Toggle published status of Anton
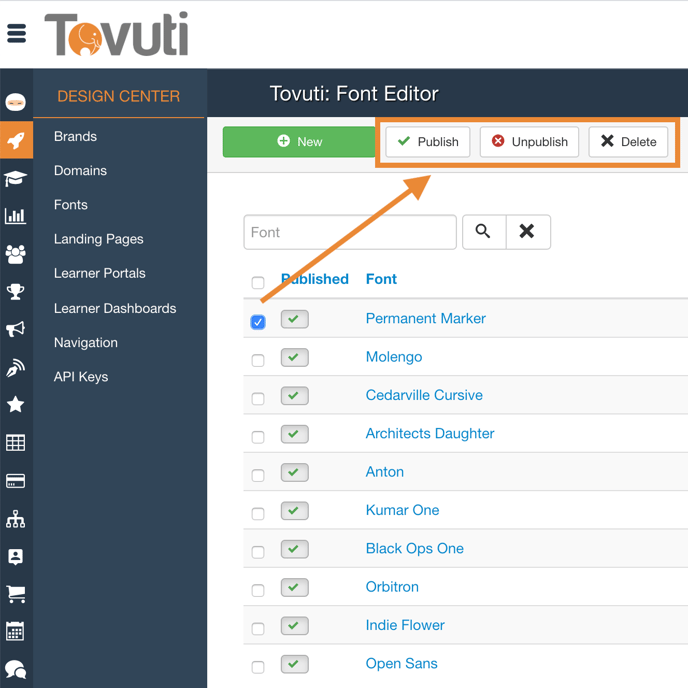688x688 pixels. [x=294, y=472]
